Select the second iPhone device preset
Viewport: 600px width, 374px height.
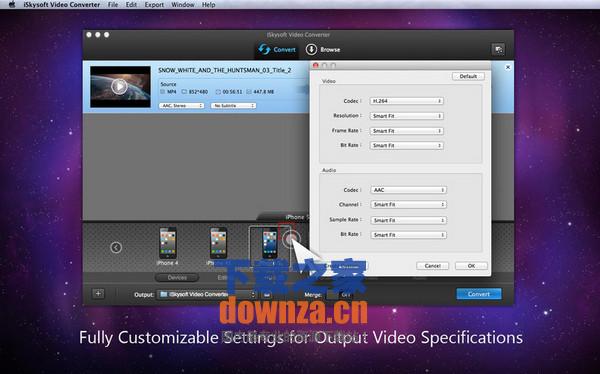click(218, 245)
